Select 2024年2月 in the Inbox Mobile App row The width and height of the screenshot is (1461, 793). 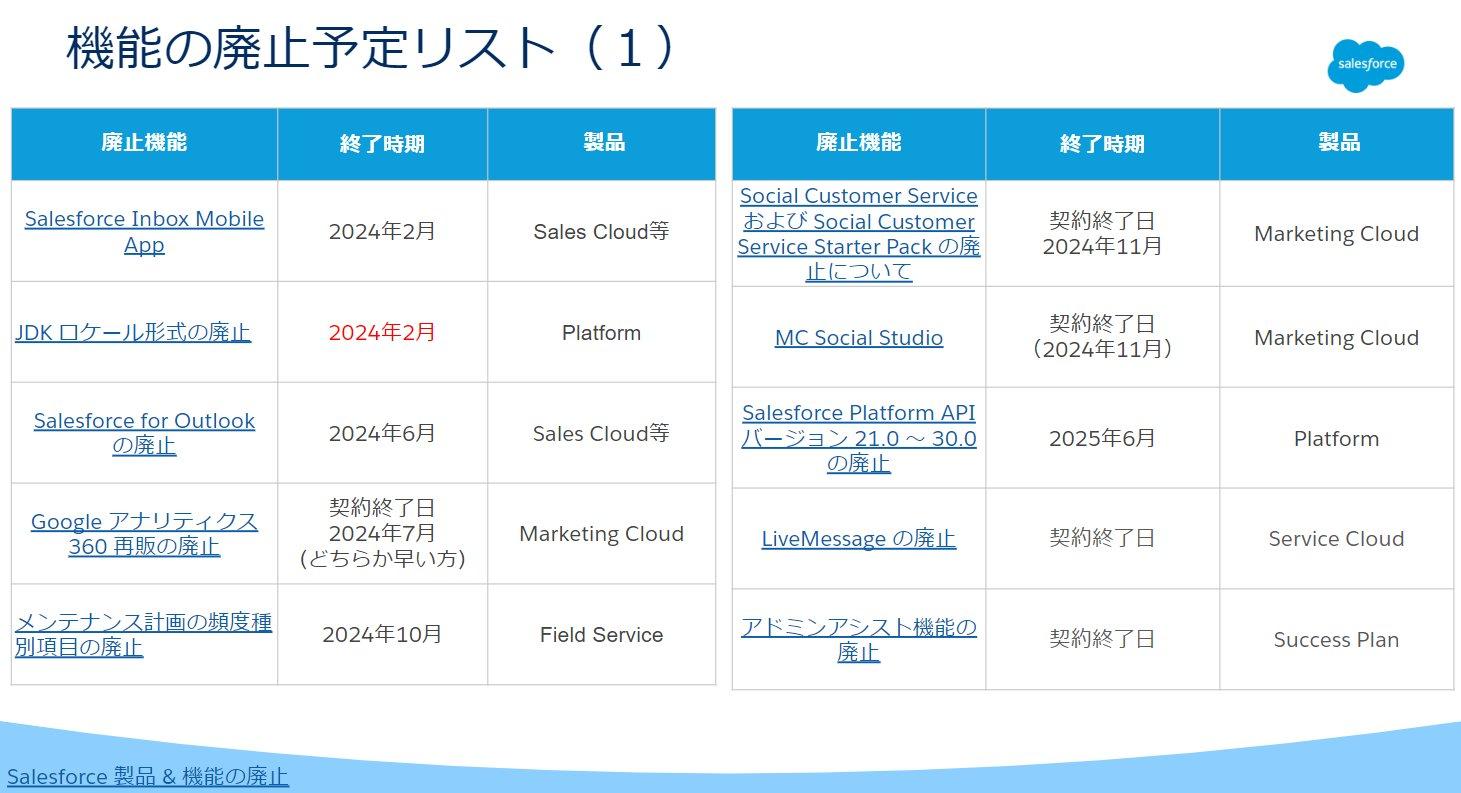pyautogui.click(x=382, y=231)
